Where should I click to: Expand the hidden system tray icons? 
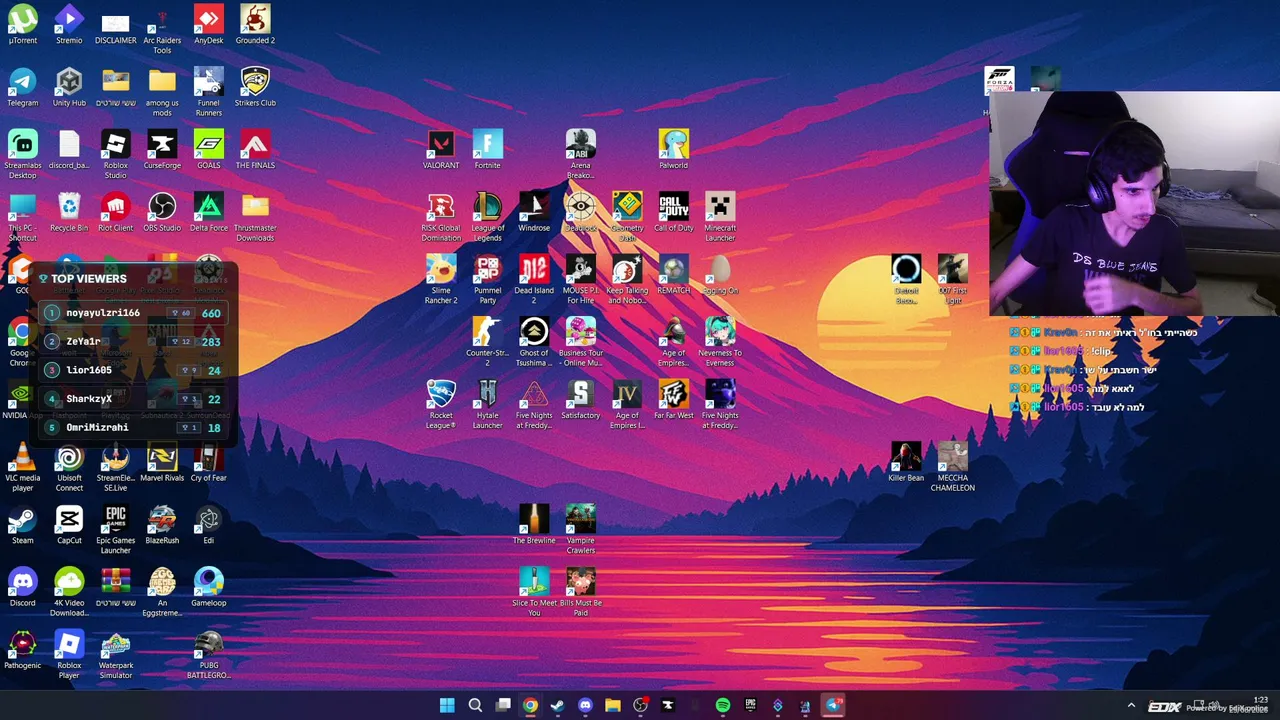click(x=1131, y=706)
